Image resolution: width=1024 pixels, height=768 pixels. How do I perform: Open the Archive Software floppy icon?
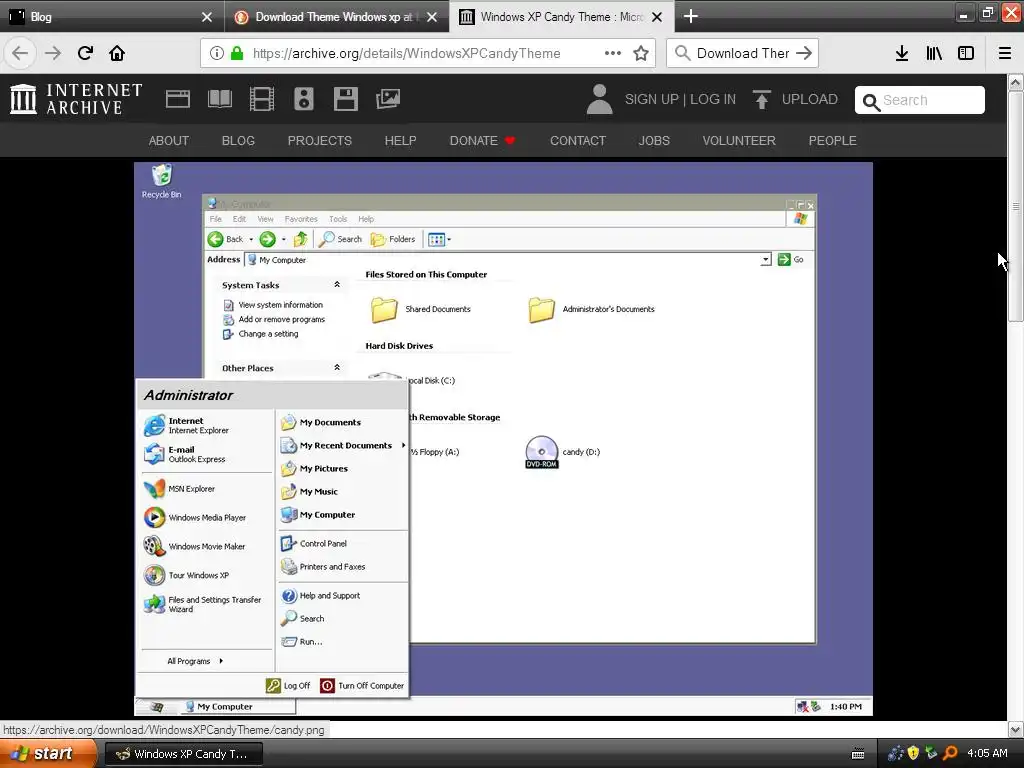point(345,99)
